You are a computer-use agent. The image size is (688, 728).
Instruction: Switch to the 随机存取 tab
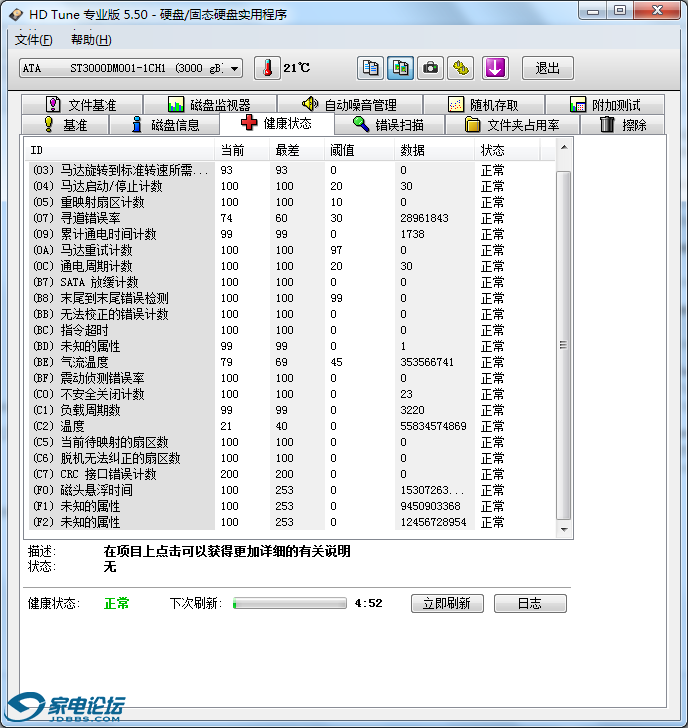pos(484,105)
